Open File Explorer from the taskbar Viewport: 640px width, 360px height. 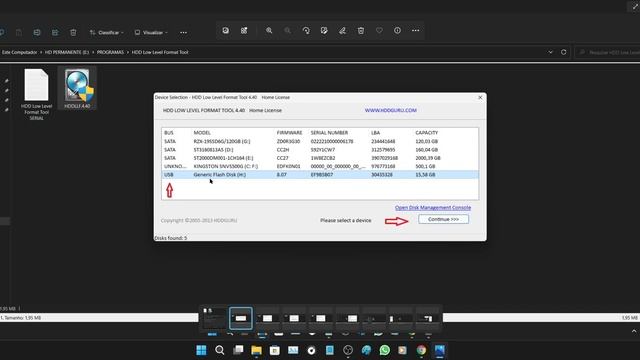(256, 350)
